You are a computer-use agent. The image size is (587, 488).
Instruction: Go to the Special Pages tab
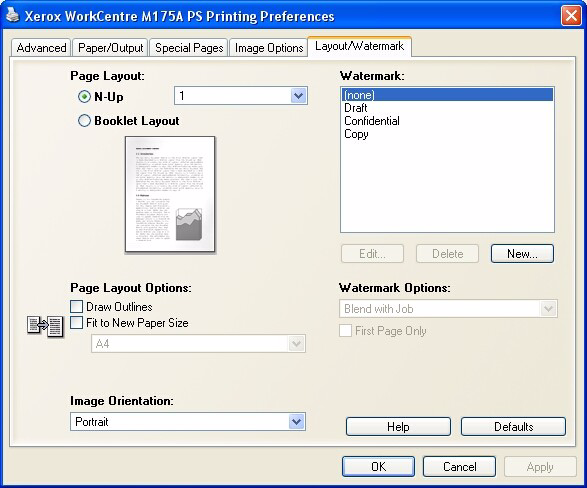point(189,48)
